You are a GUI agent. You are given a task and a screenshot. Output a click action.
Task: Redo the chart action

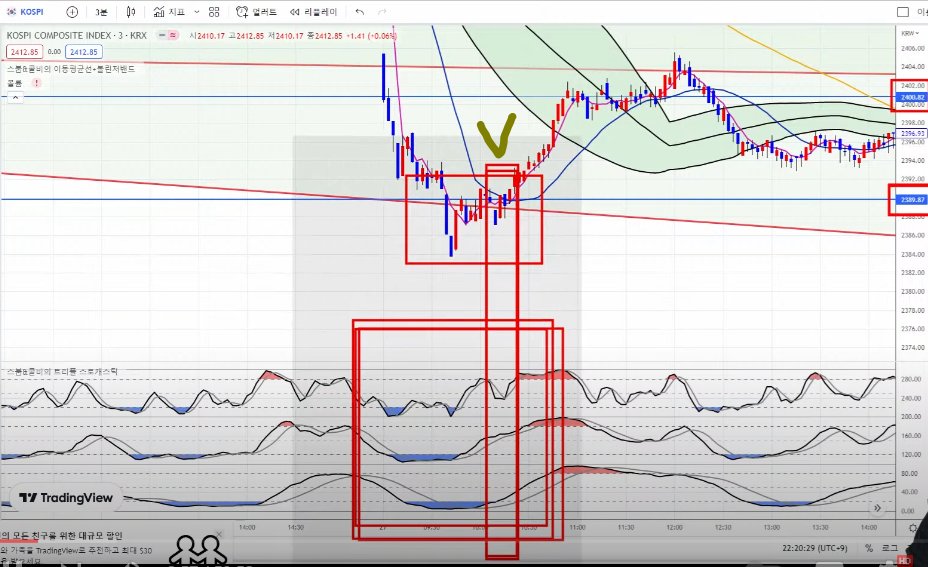[x=382, y=12]
